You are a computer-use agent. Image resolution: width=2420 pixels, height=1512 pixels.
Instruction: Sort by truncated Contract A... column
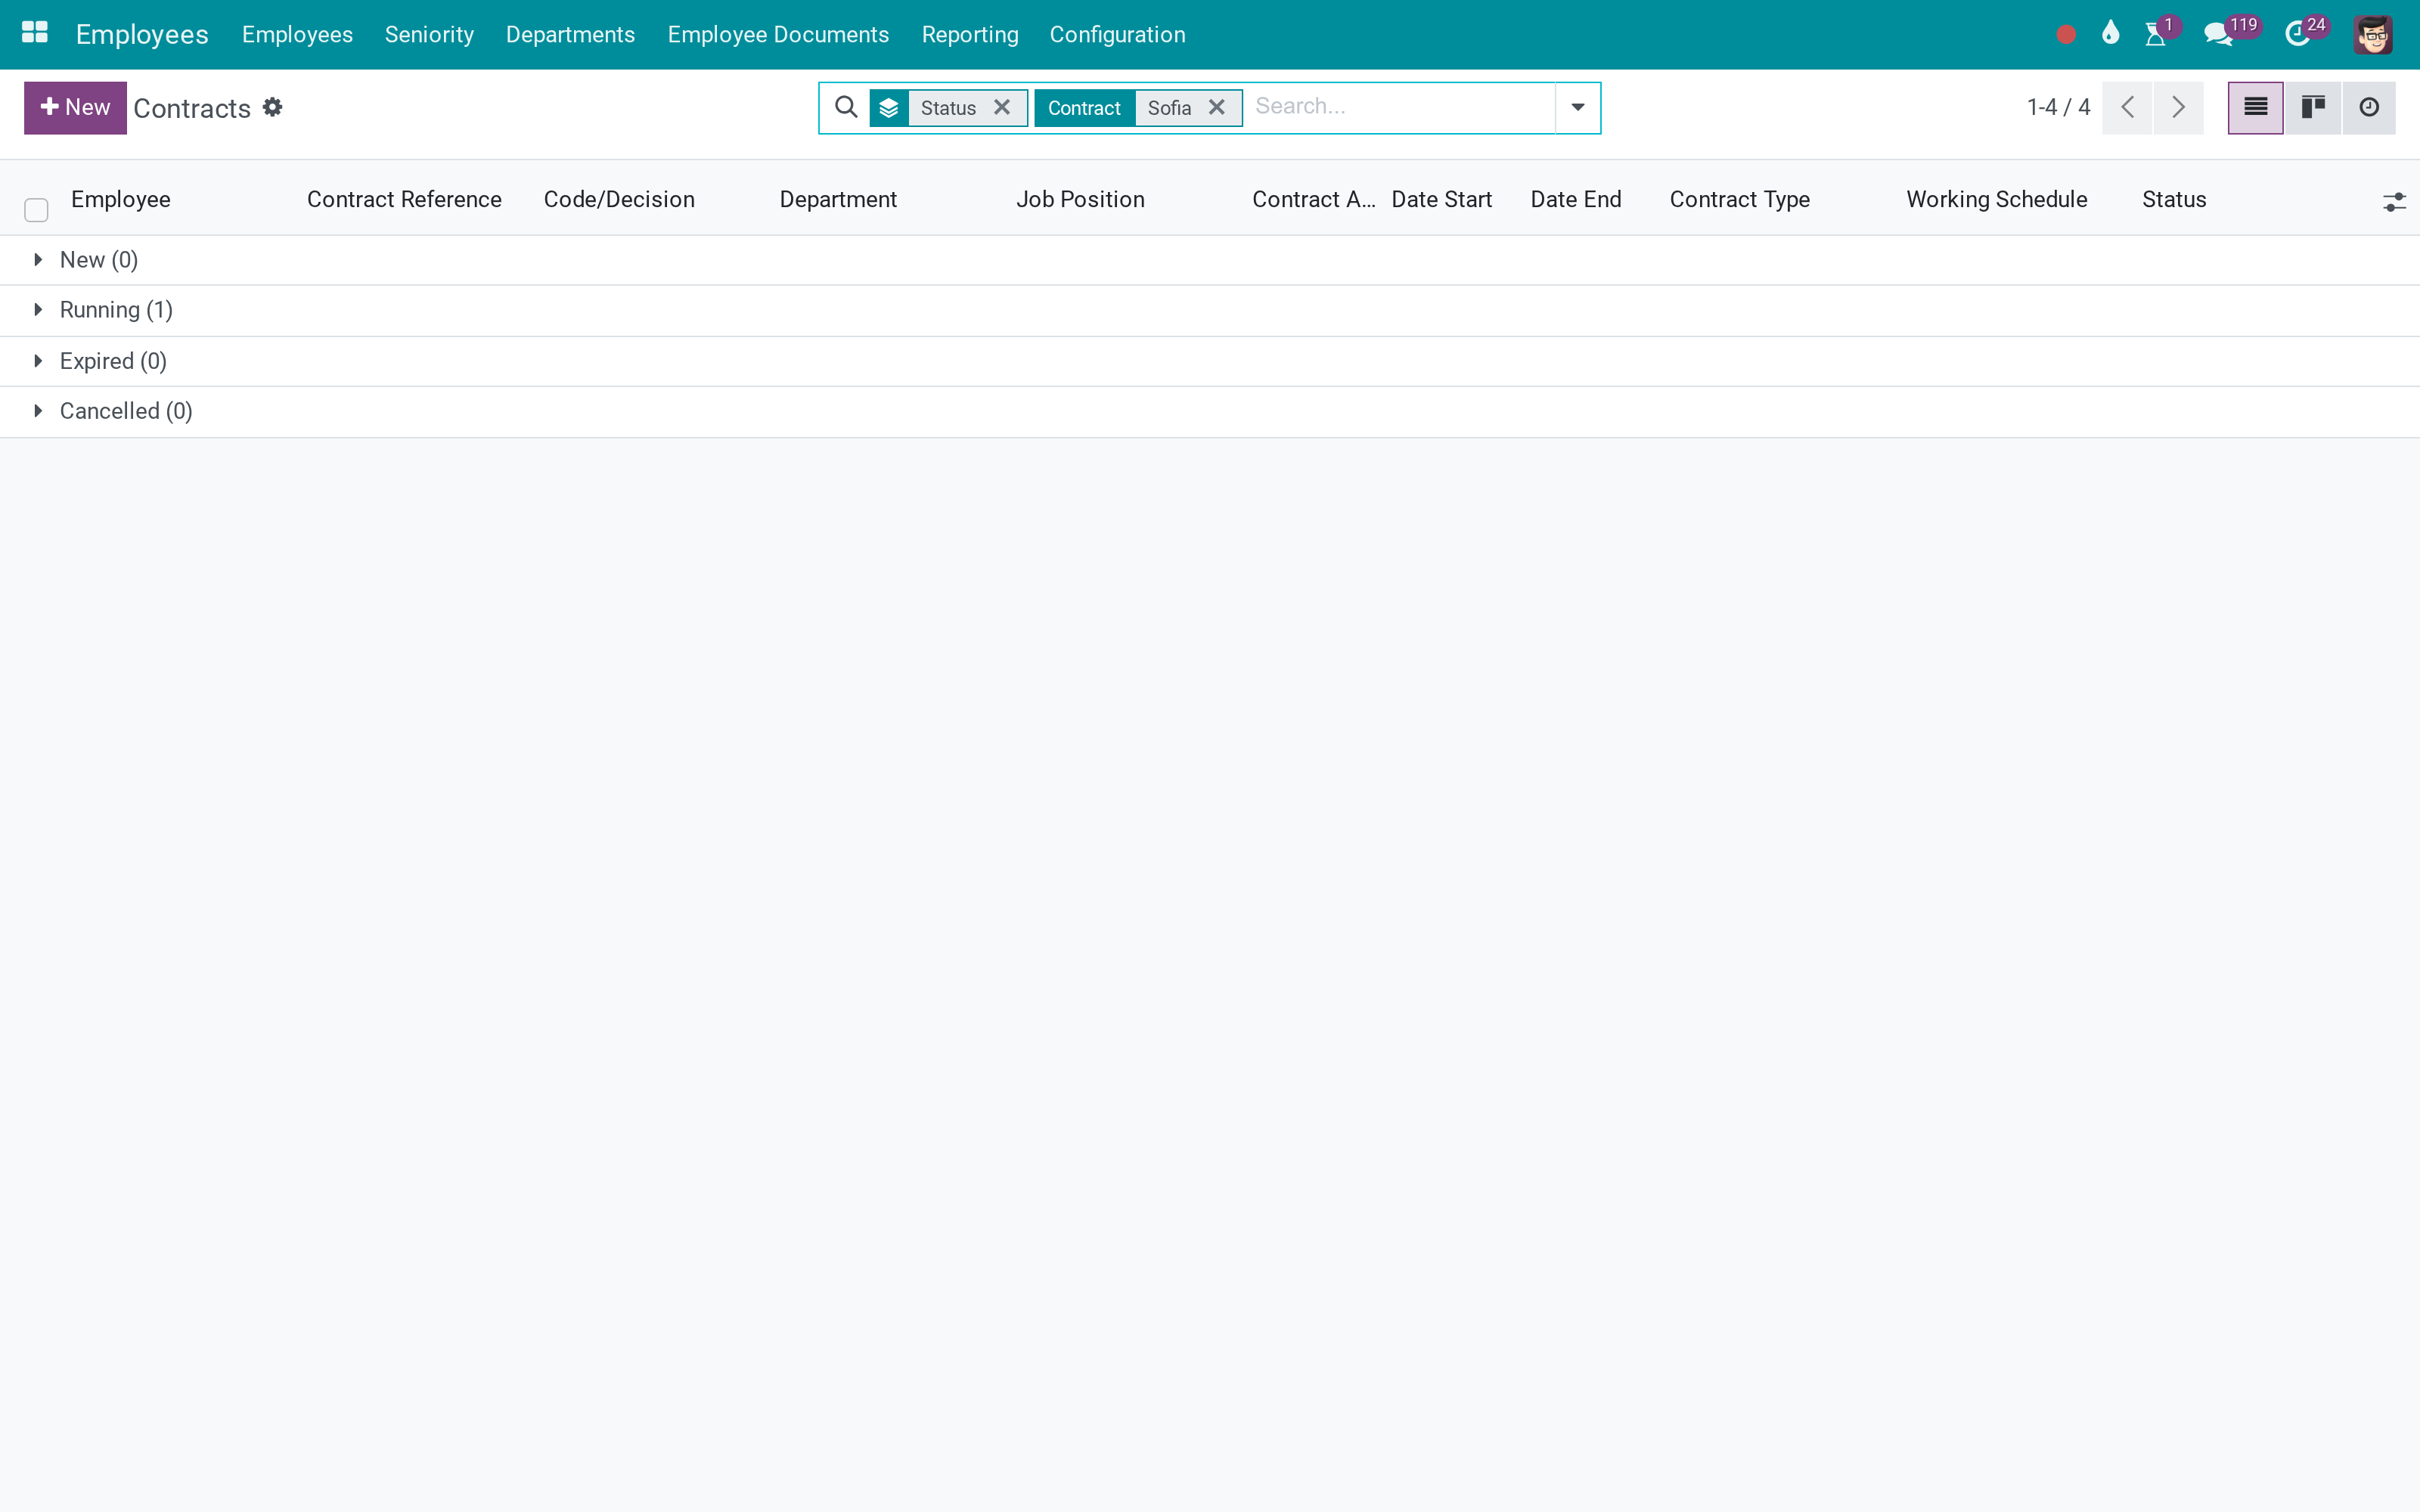point(1314,199)
